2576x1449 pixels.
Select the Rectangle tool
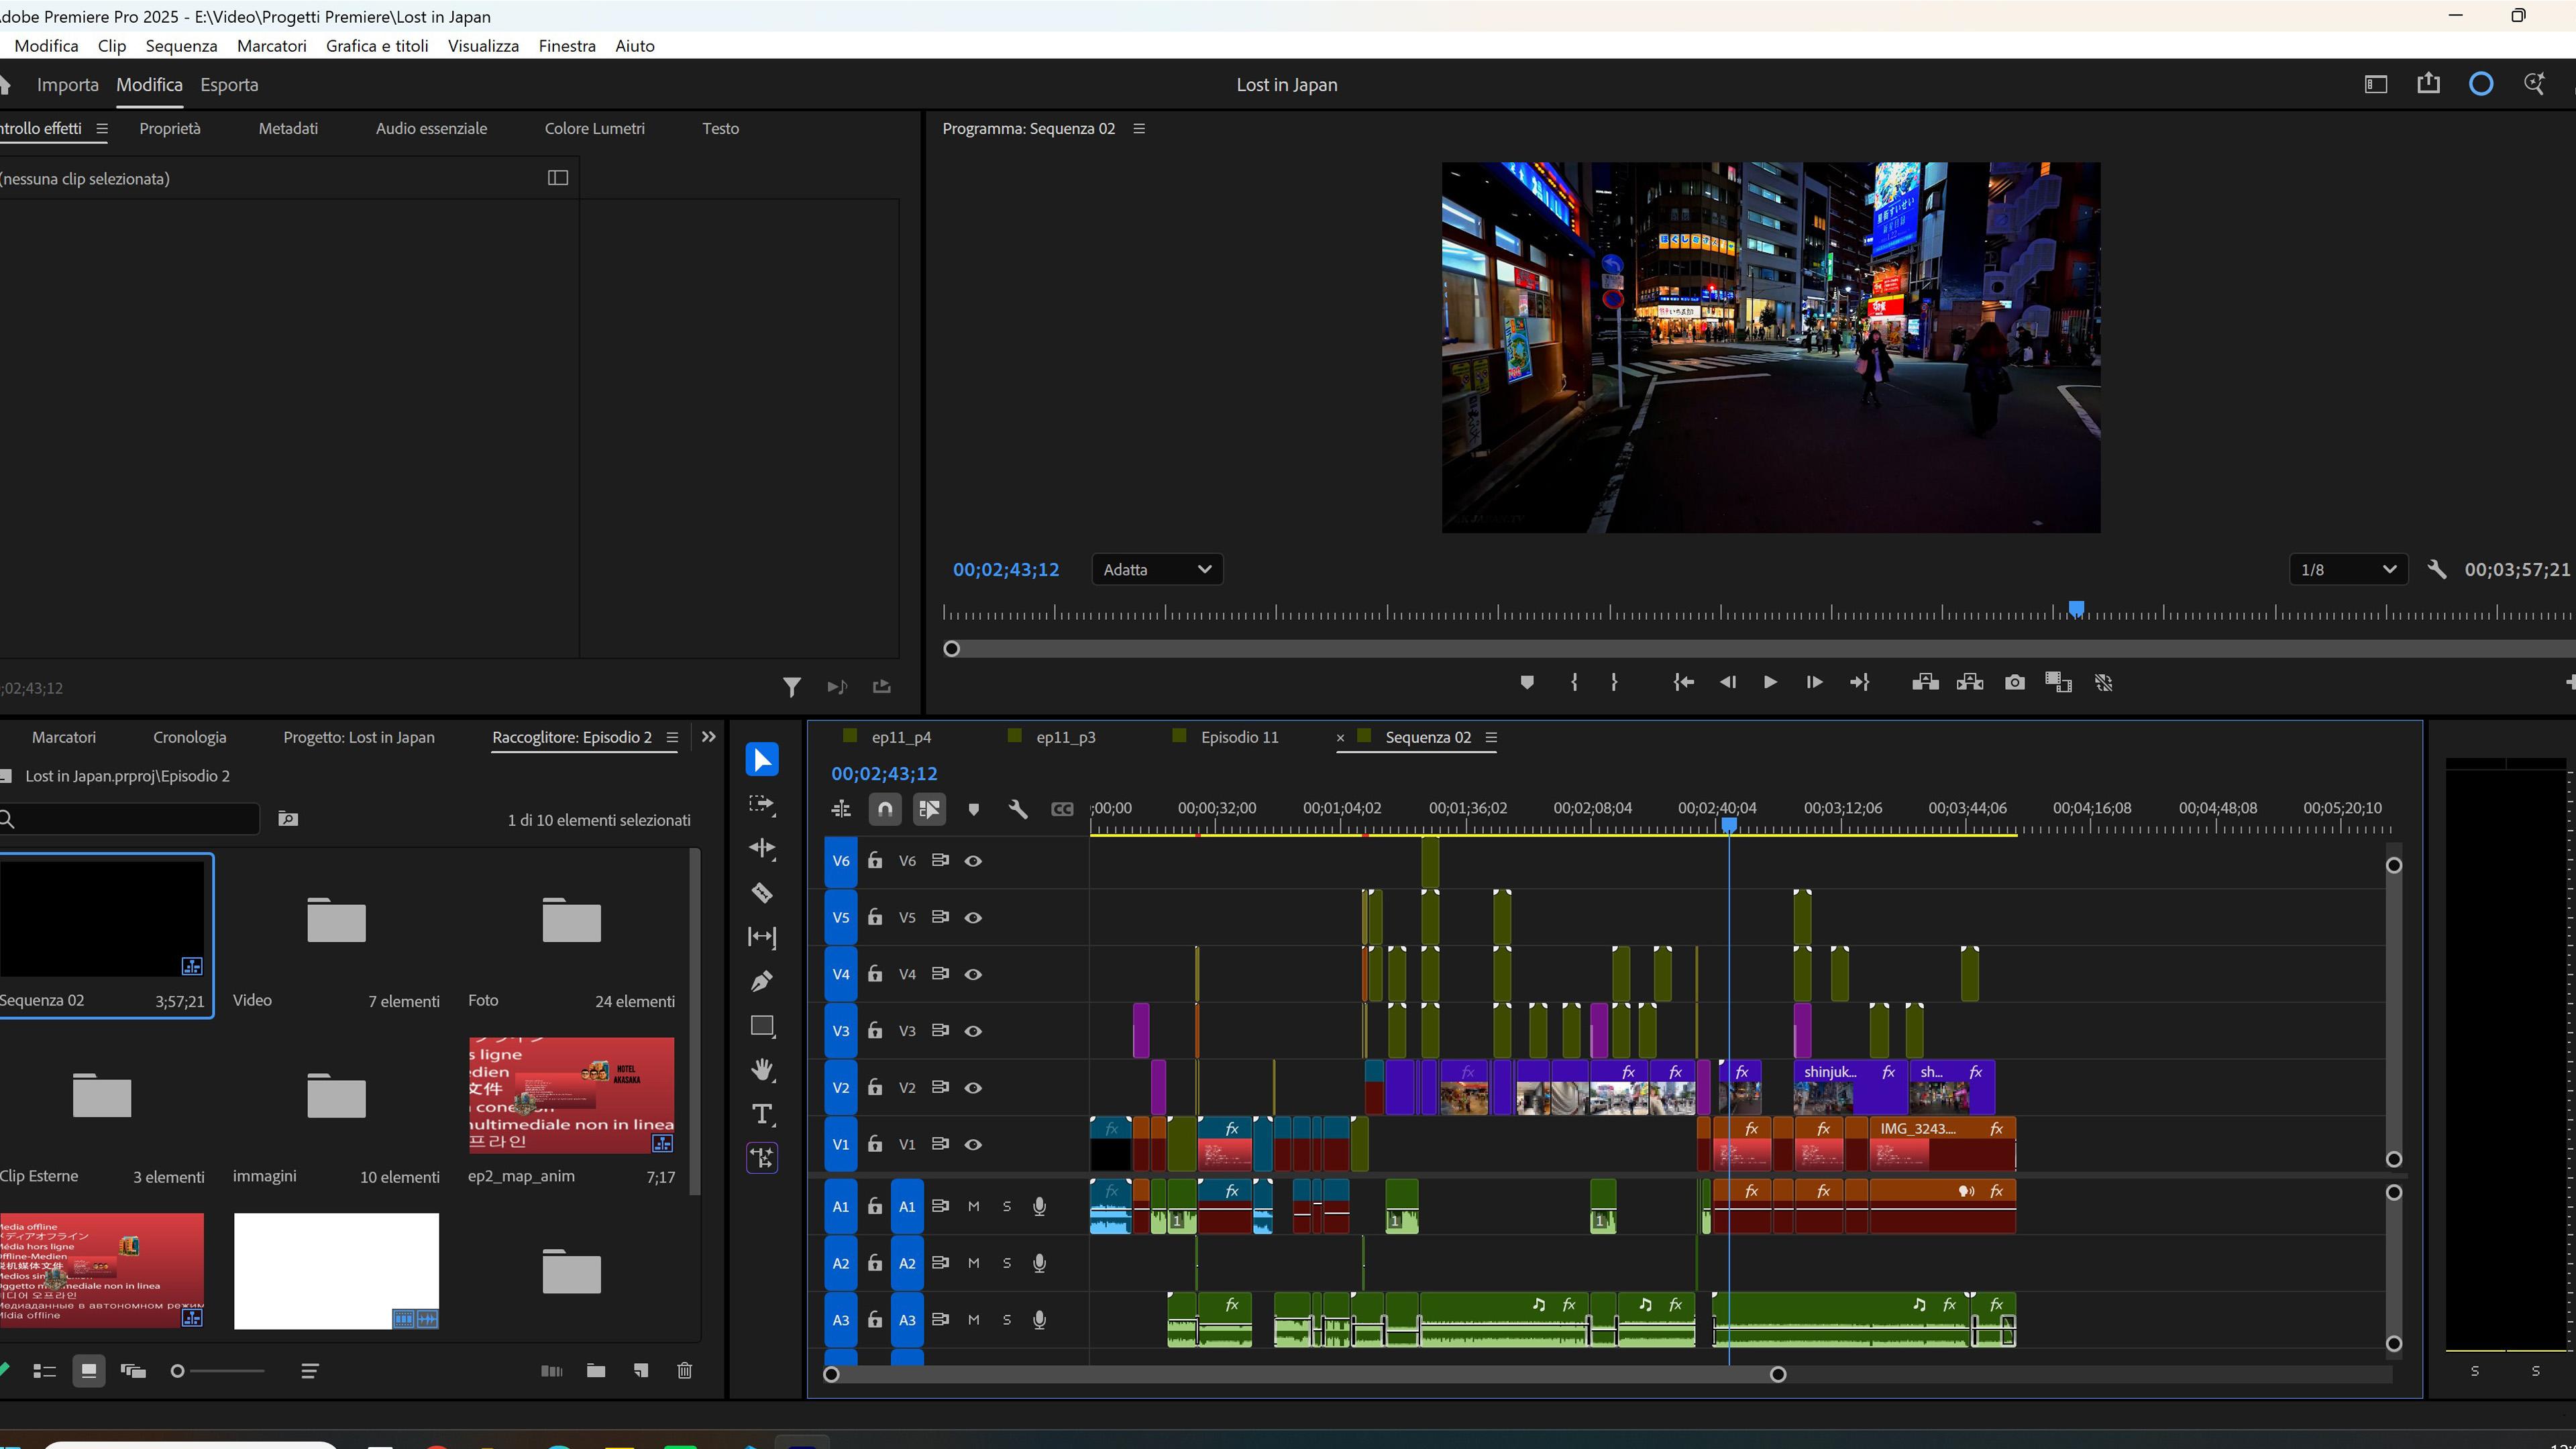pos(762,1026)
